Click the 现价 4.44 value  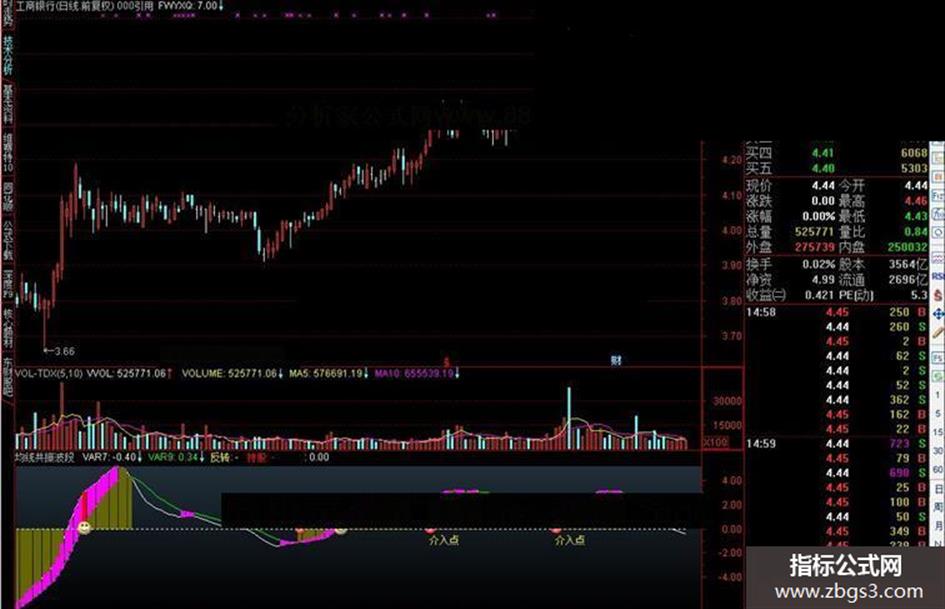click(x=823, y=185)
